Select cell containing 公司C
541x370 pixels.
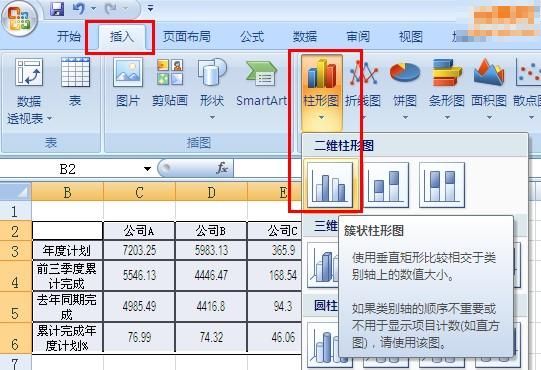coord(275,231)
